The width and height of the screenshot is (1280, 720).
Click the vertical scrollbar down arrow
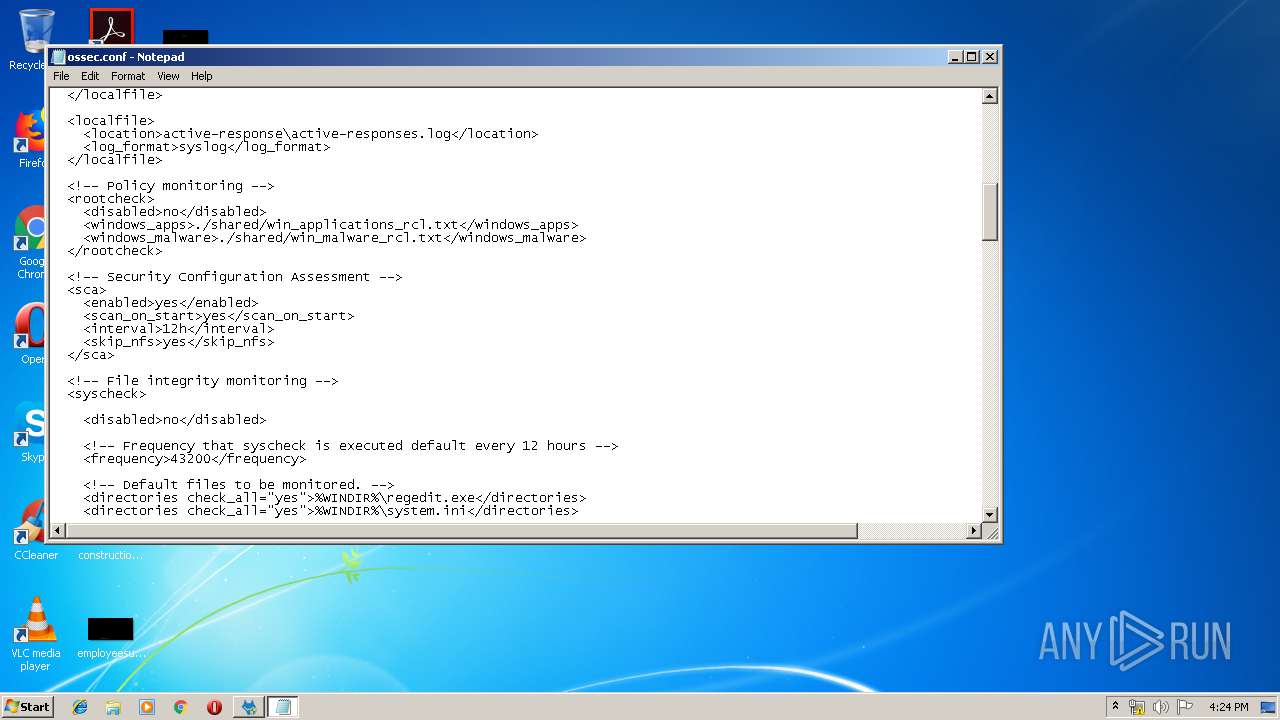click(990, 515)
